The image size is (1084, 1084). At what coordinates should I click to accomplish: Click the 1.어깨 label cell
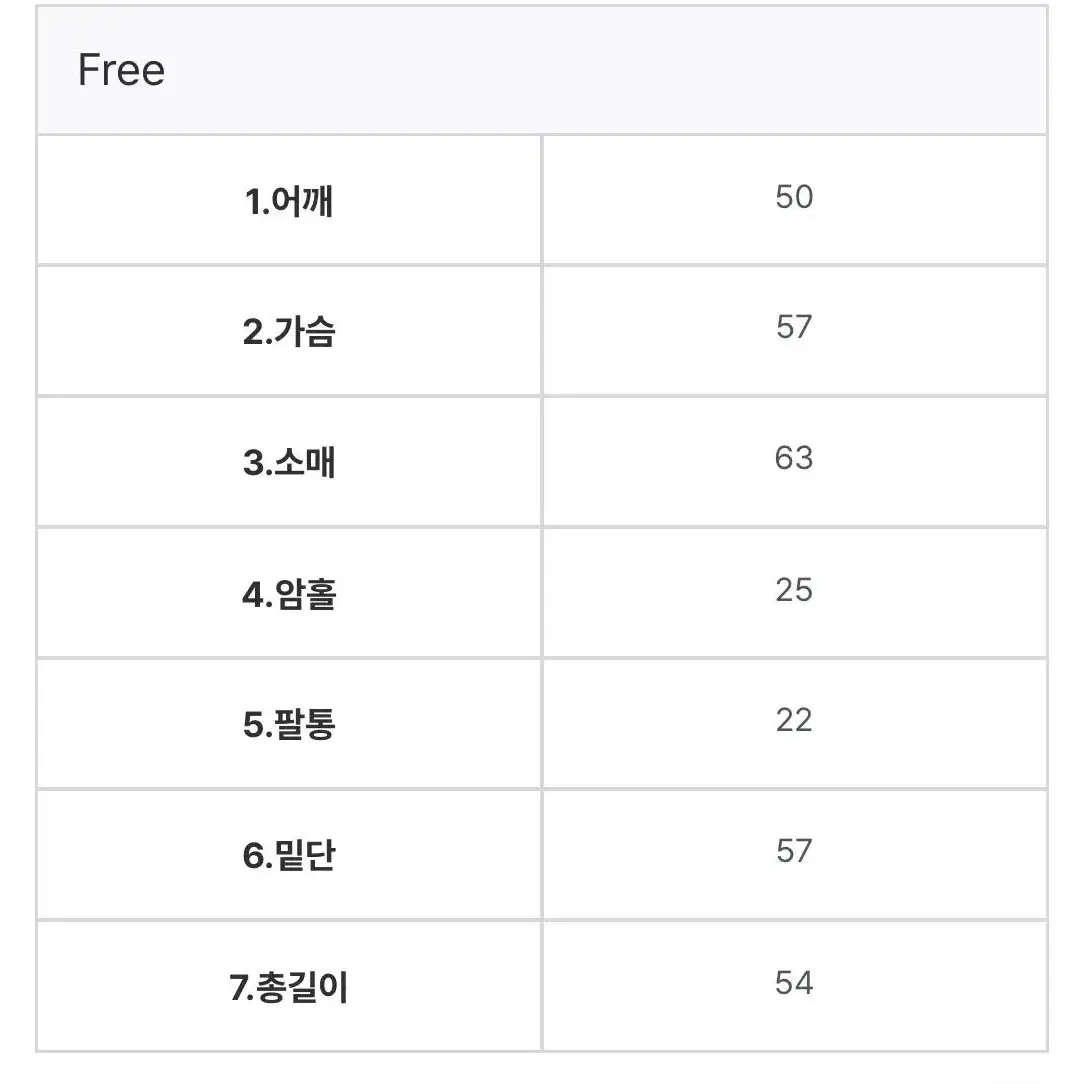click(x=289, y=200)
